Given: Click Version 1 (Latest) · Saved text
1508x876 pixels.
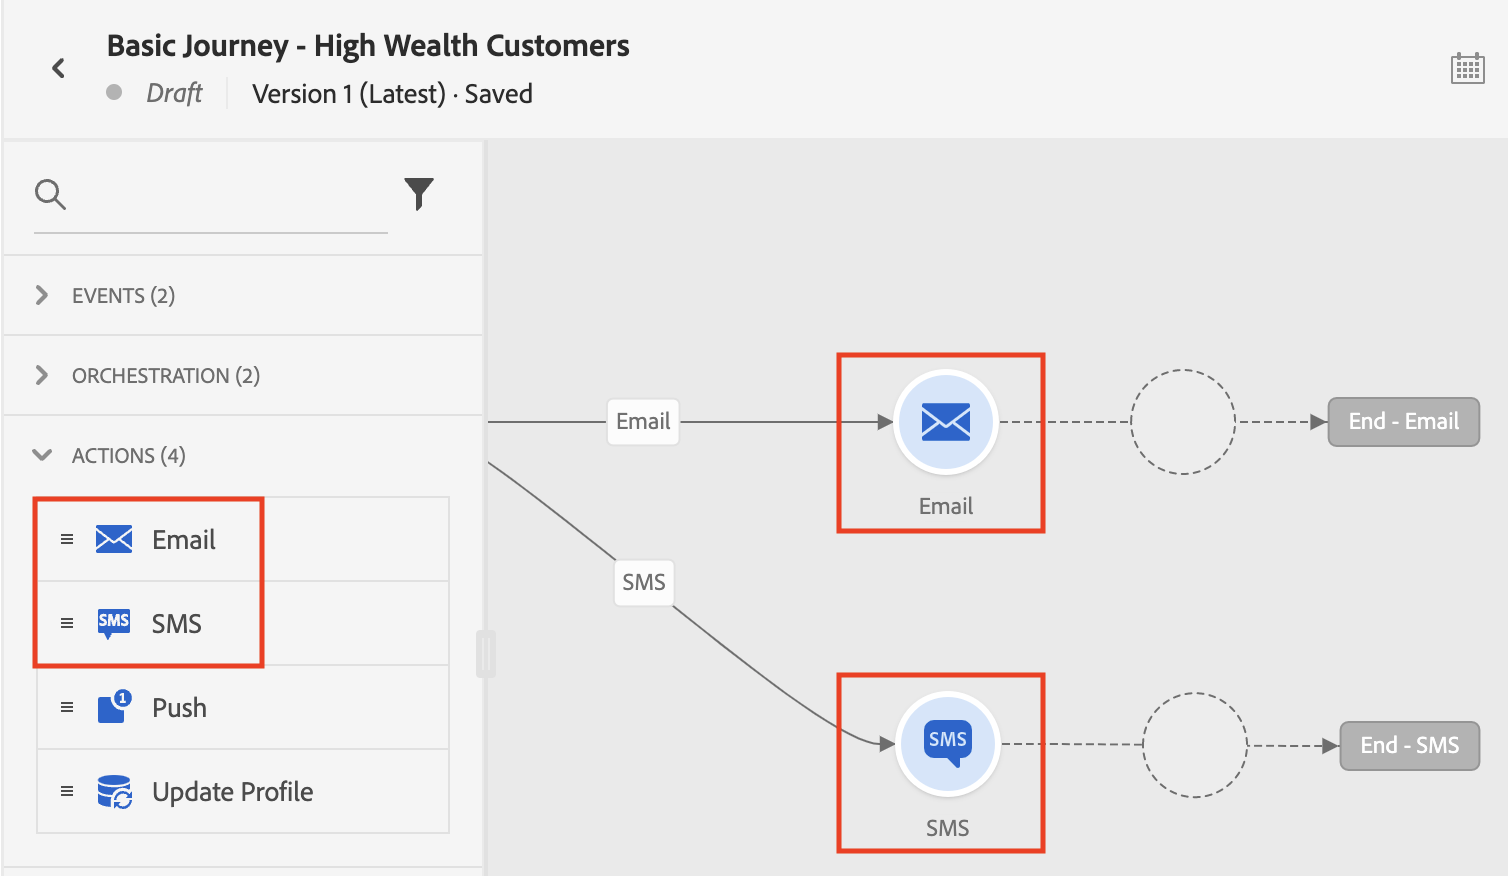Looking at the screenshot, I should [392, 94].
